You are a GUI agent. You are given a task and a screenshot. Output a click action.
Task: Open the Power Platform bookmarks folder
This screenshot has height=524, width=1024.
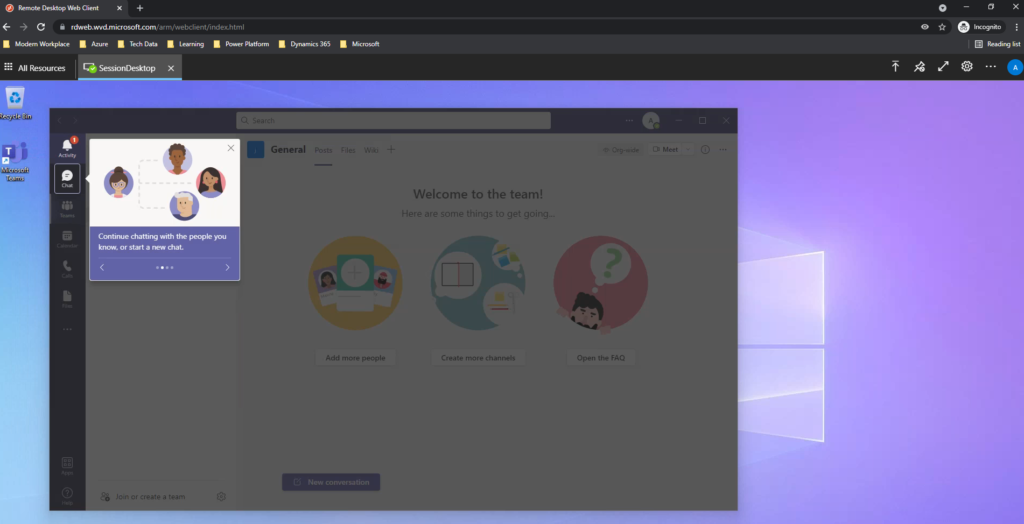[241, 44]
